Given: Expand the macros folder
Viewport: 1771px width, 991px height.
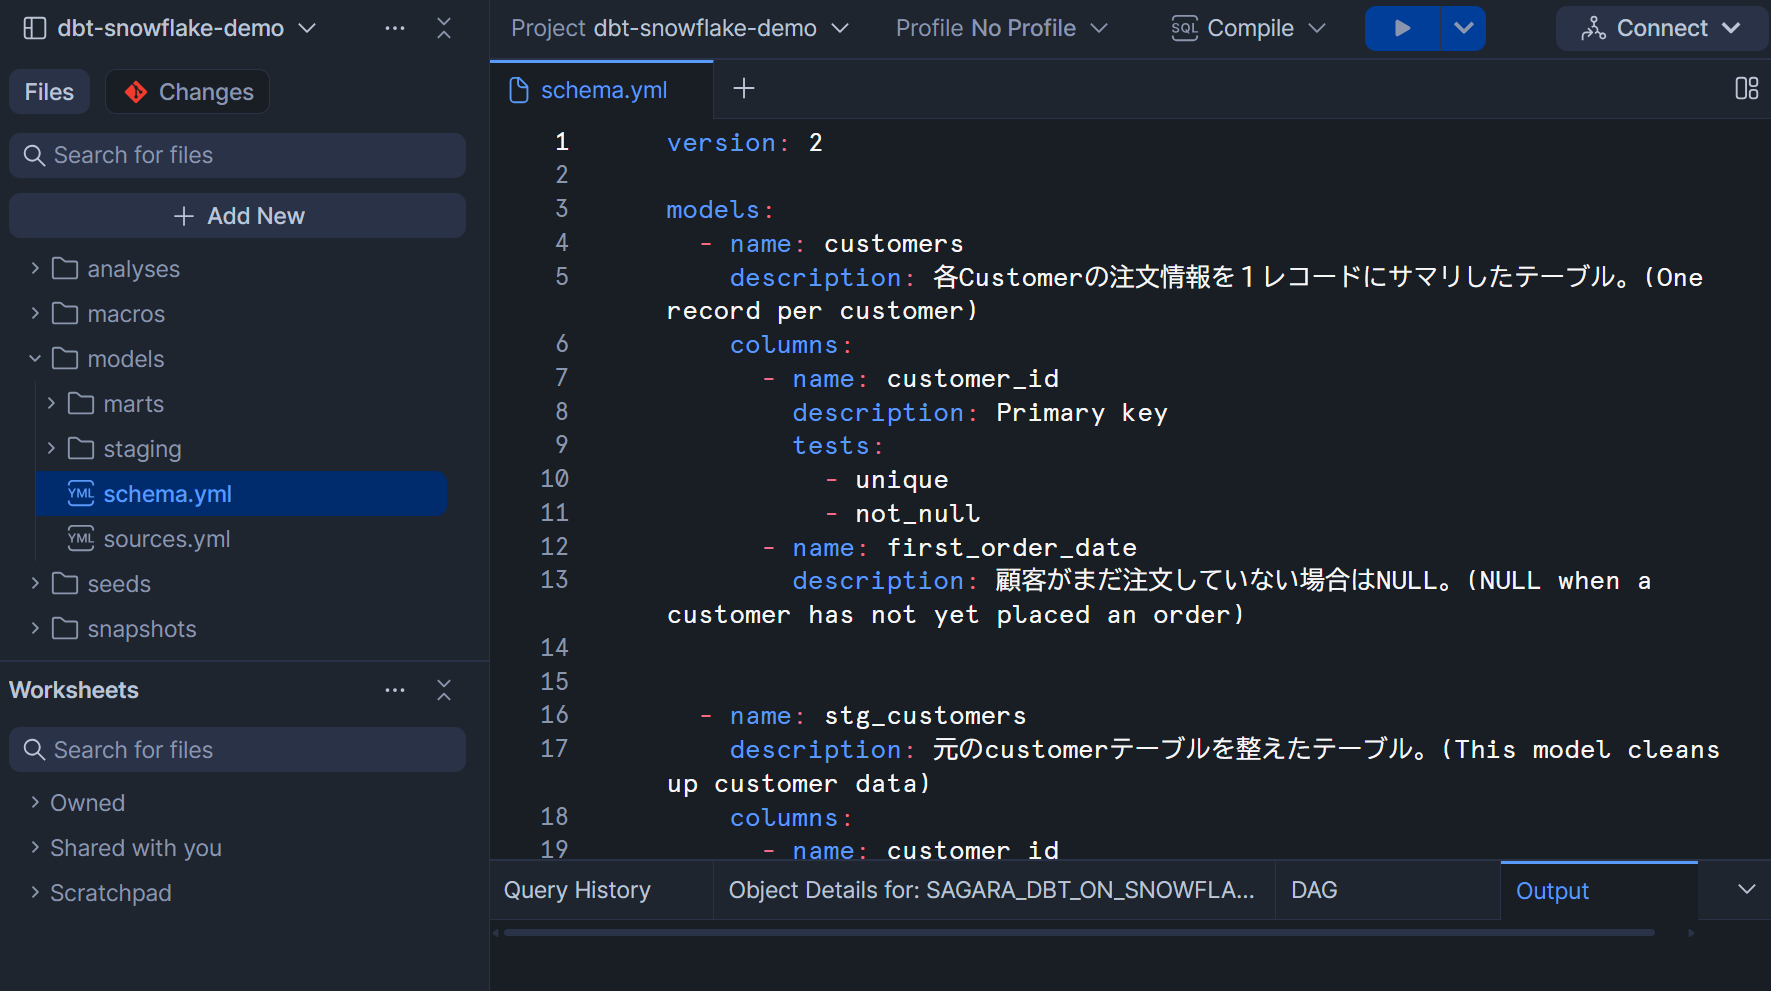Looking at the screenshot, I should click(35, 313).
